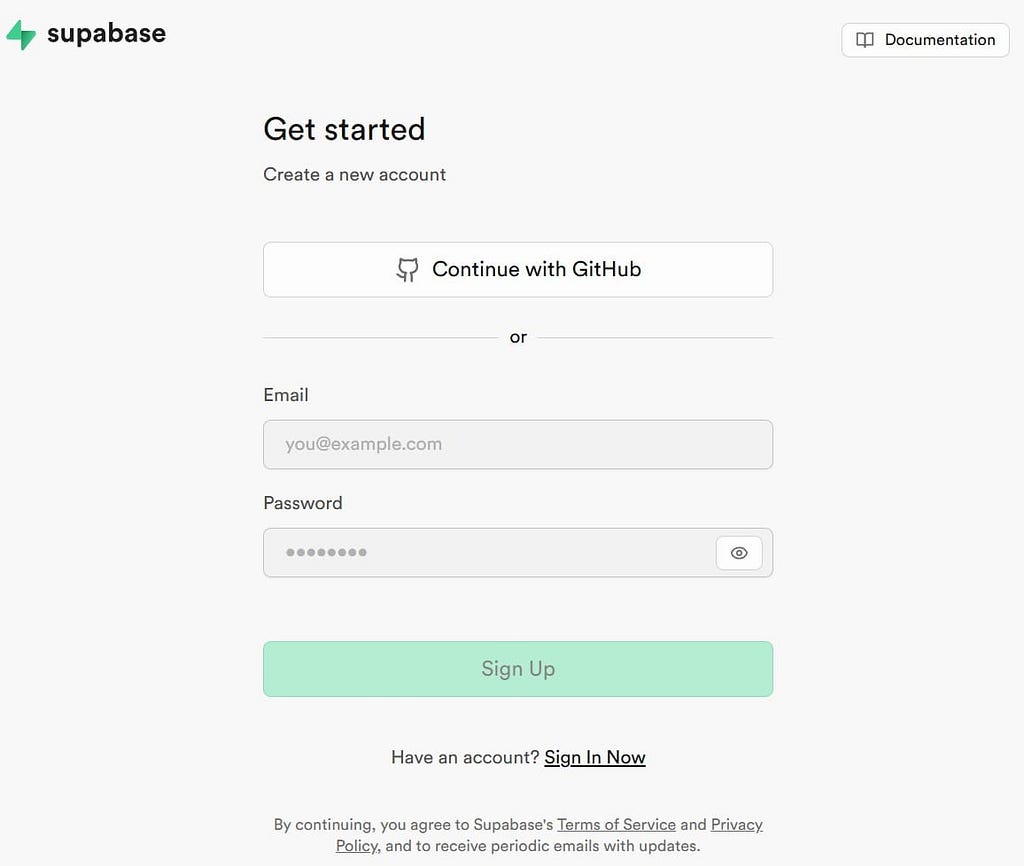Click the Have an account? text
The width and height of the screenshot is (1024, 866).
coord(465,758)
